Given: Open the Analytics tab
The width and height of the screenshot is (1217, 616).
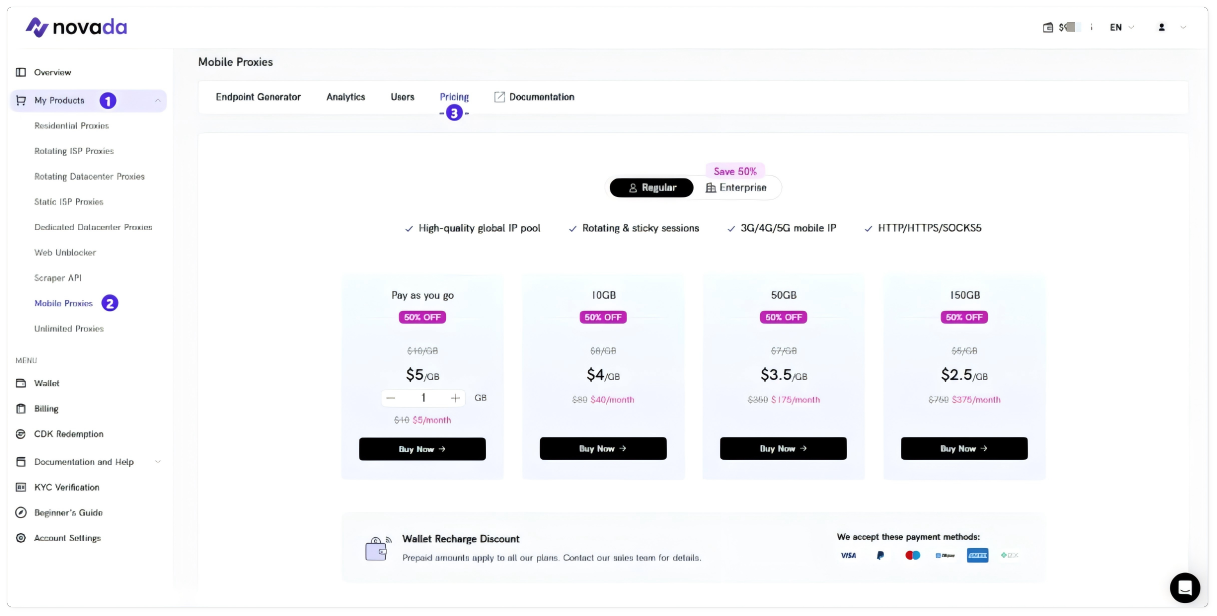Looking at the screenshot, I should tap(346, 97).
